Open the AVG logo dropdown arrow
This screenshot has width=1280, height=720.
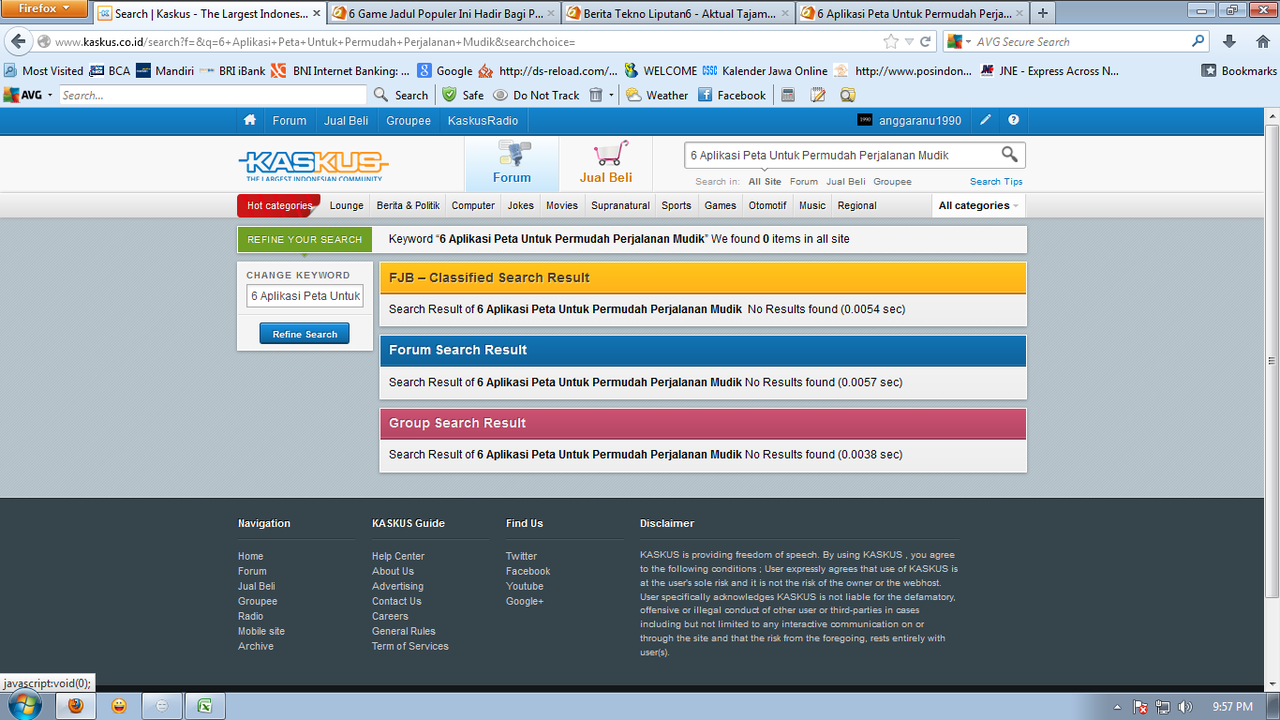point(50,95)
